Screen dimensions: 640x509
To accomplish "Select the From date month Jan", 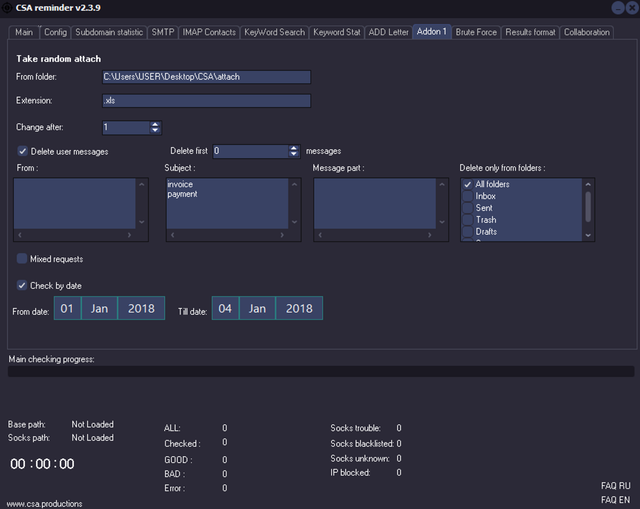I will (x=99, y=308).
